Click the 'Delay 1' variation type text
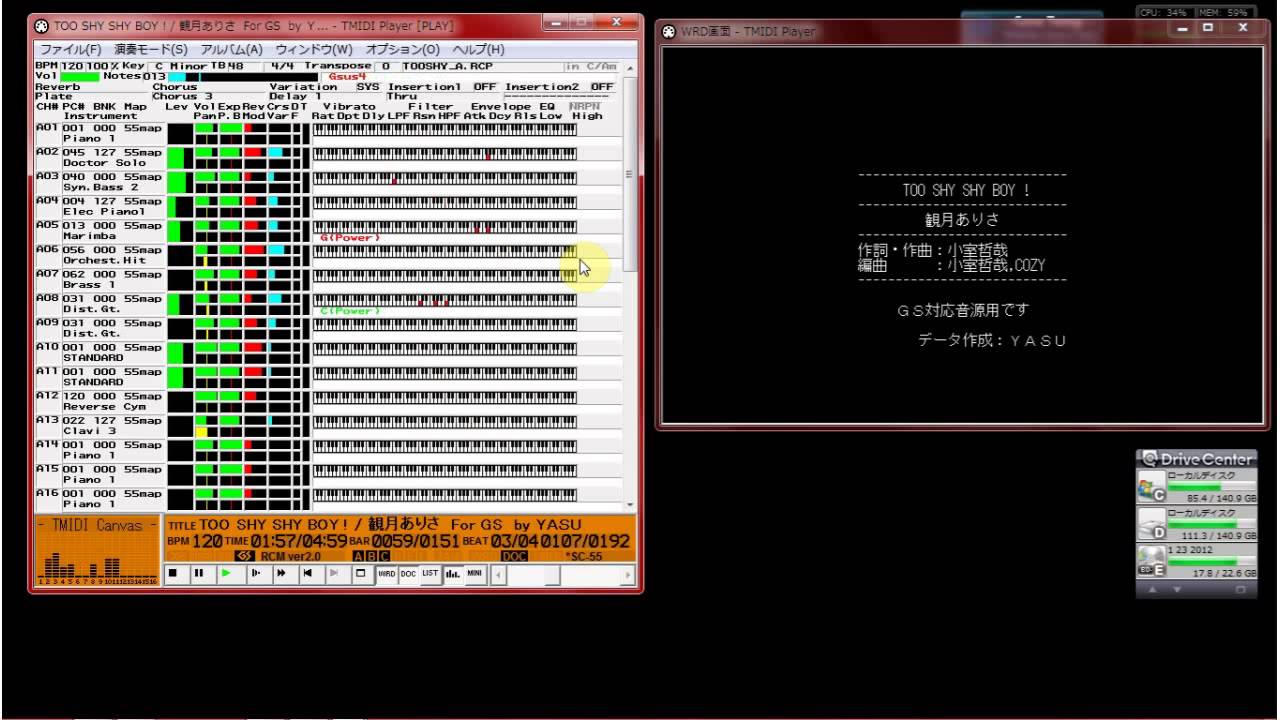The image size is (1280, 720). (295, 97)
